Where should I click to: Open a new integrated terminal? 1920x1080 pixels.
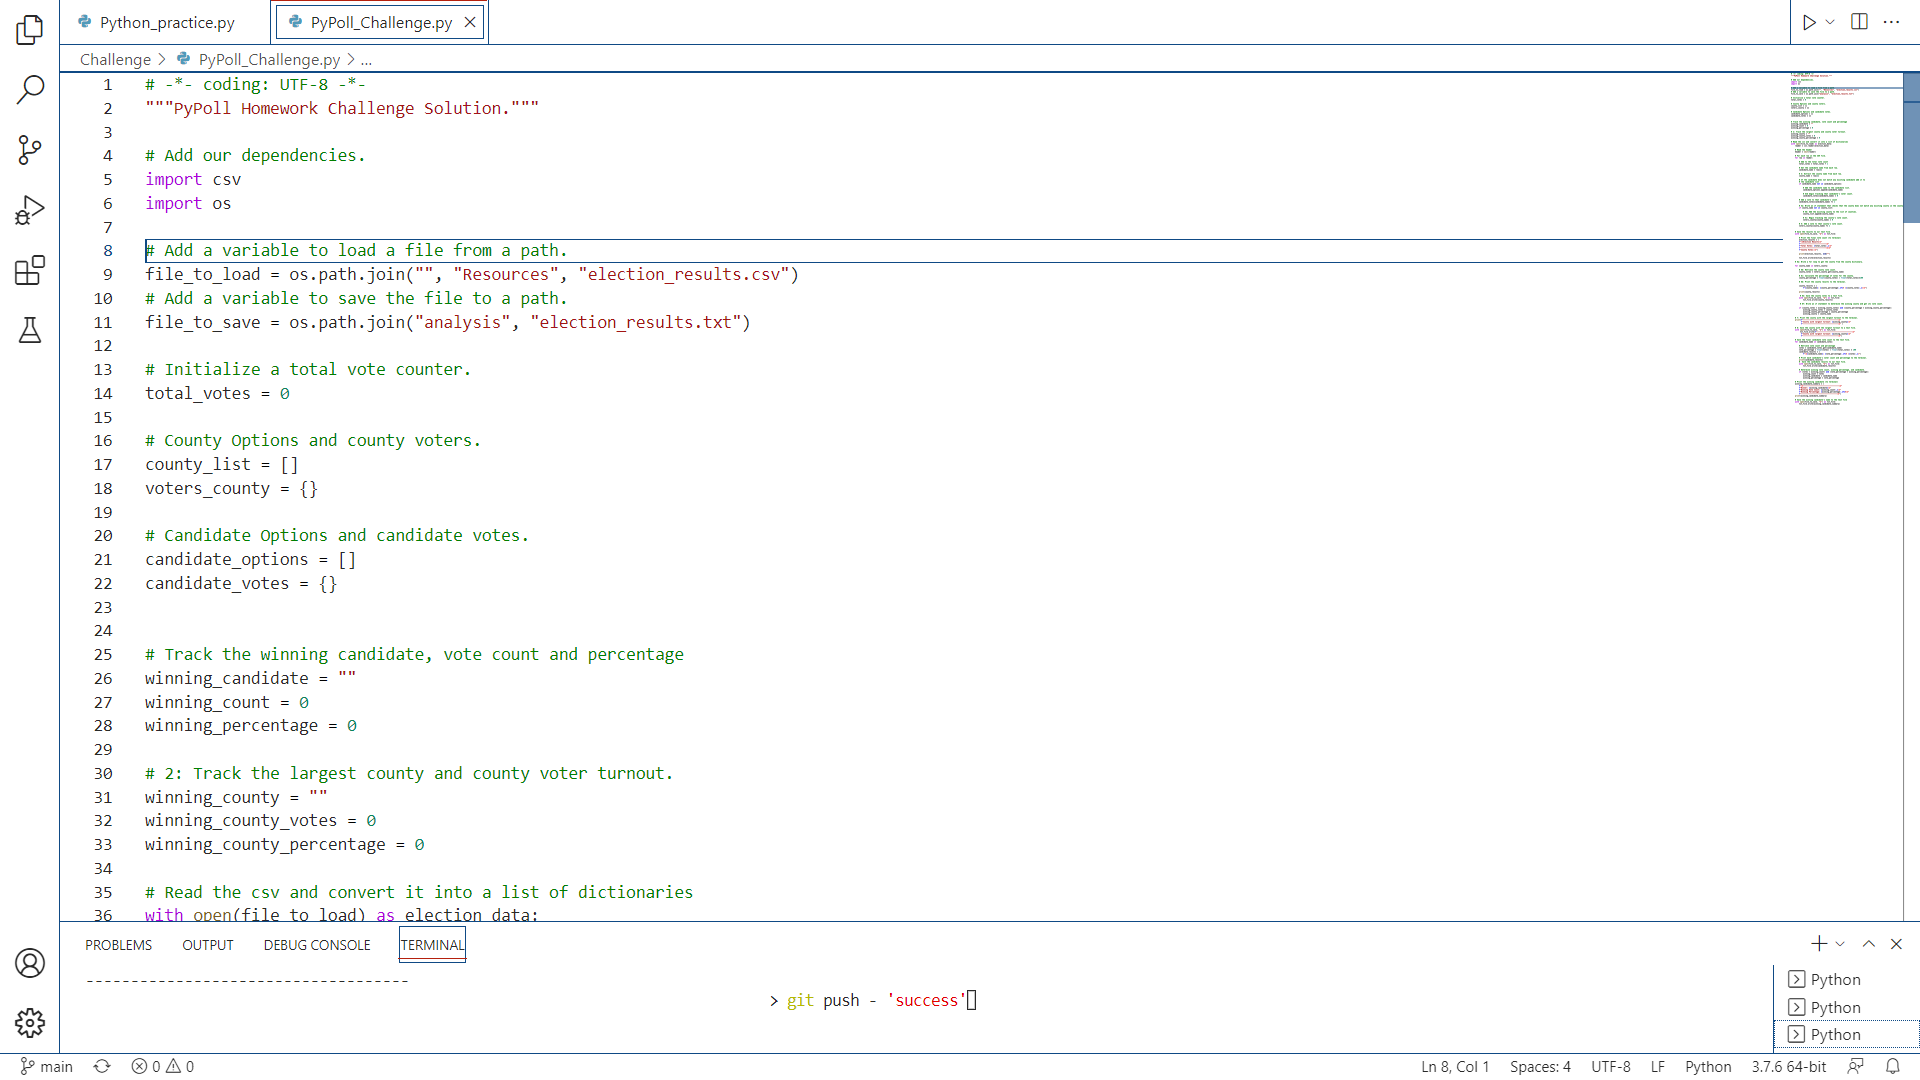(1818, 943)
